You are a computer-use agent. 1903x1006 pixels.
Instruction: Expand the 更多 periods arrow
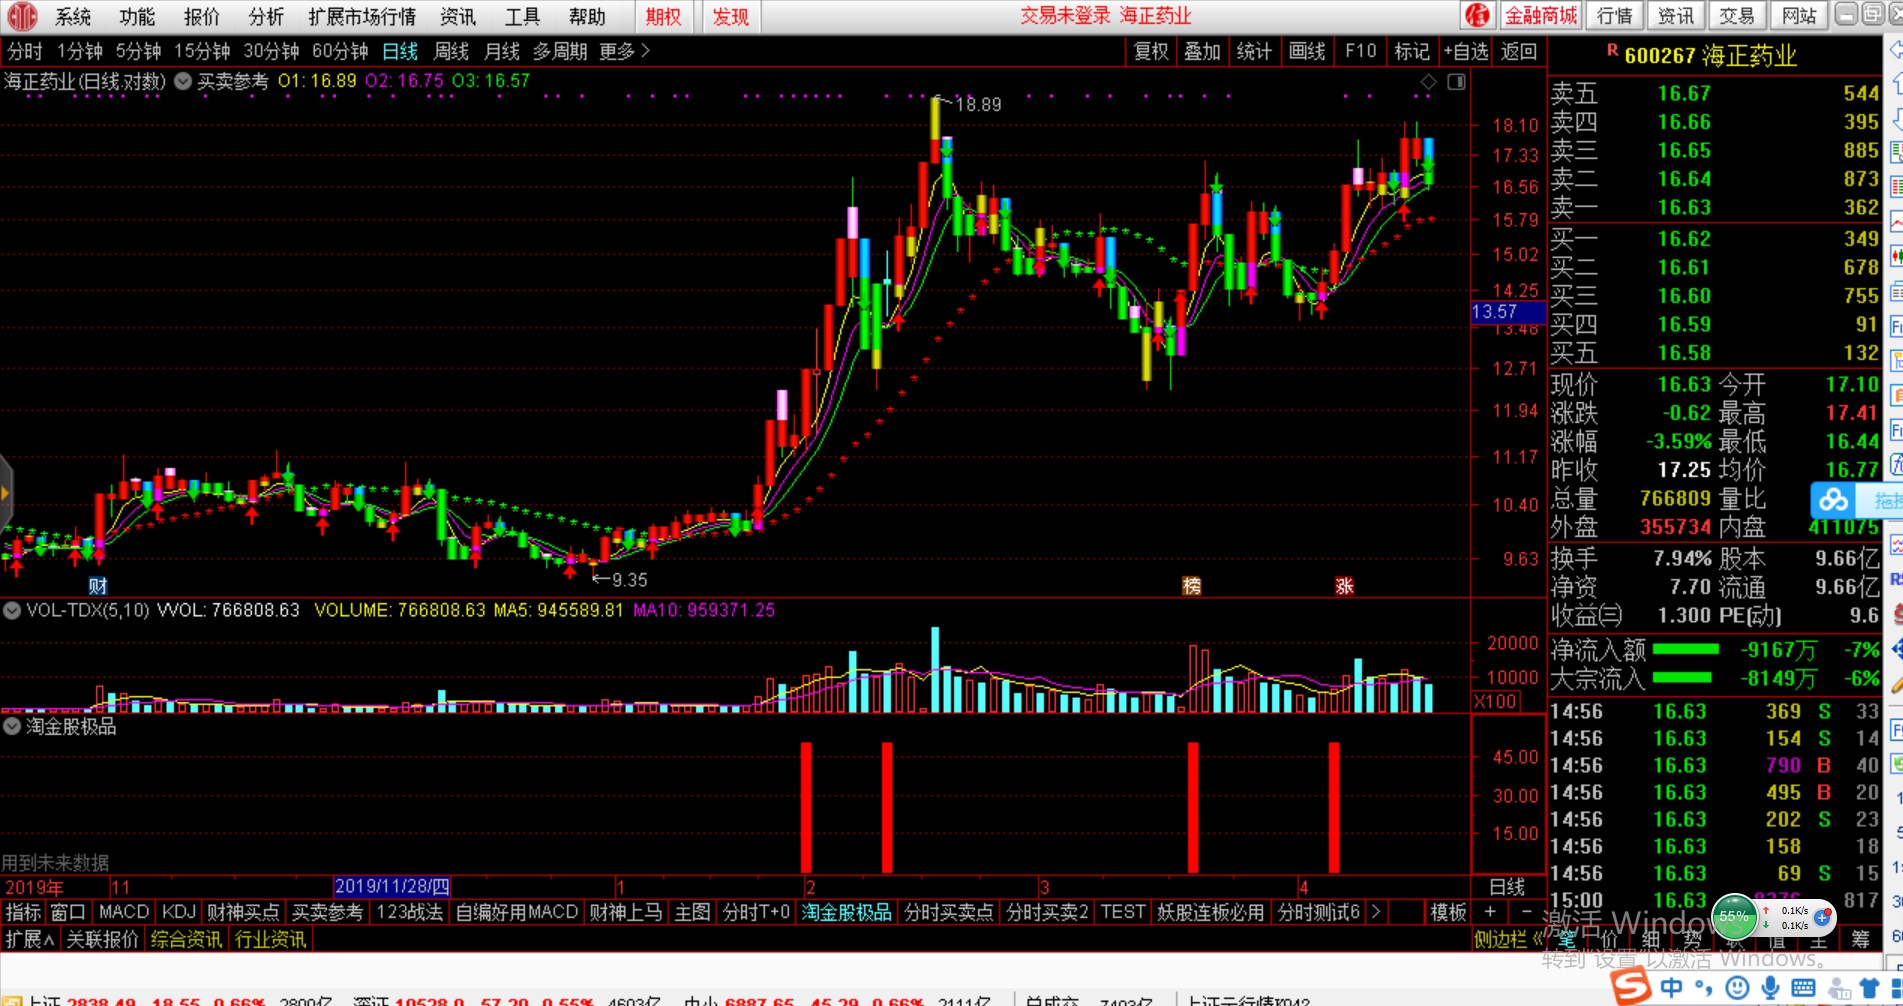click(625, 51)
